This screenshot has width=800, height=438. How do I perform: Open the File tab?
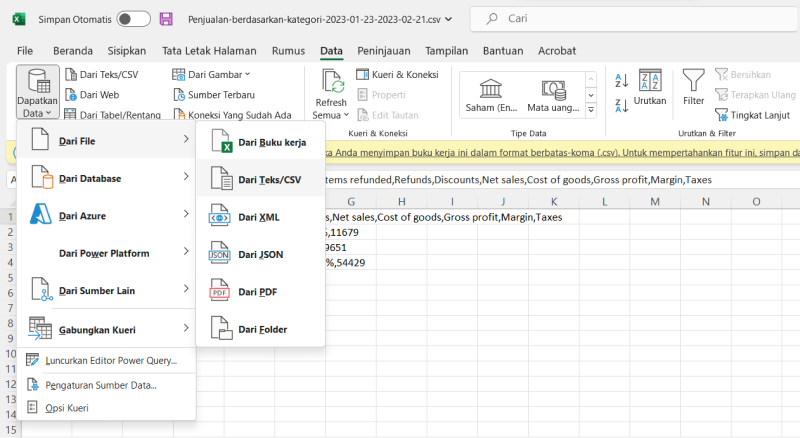tap(24, 51)
